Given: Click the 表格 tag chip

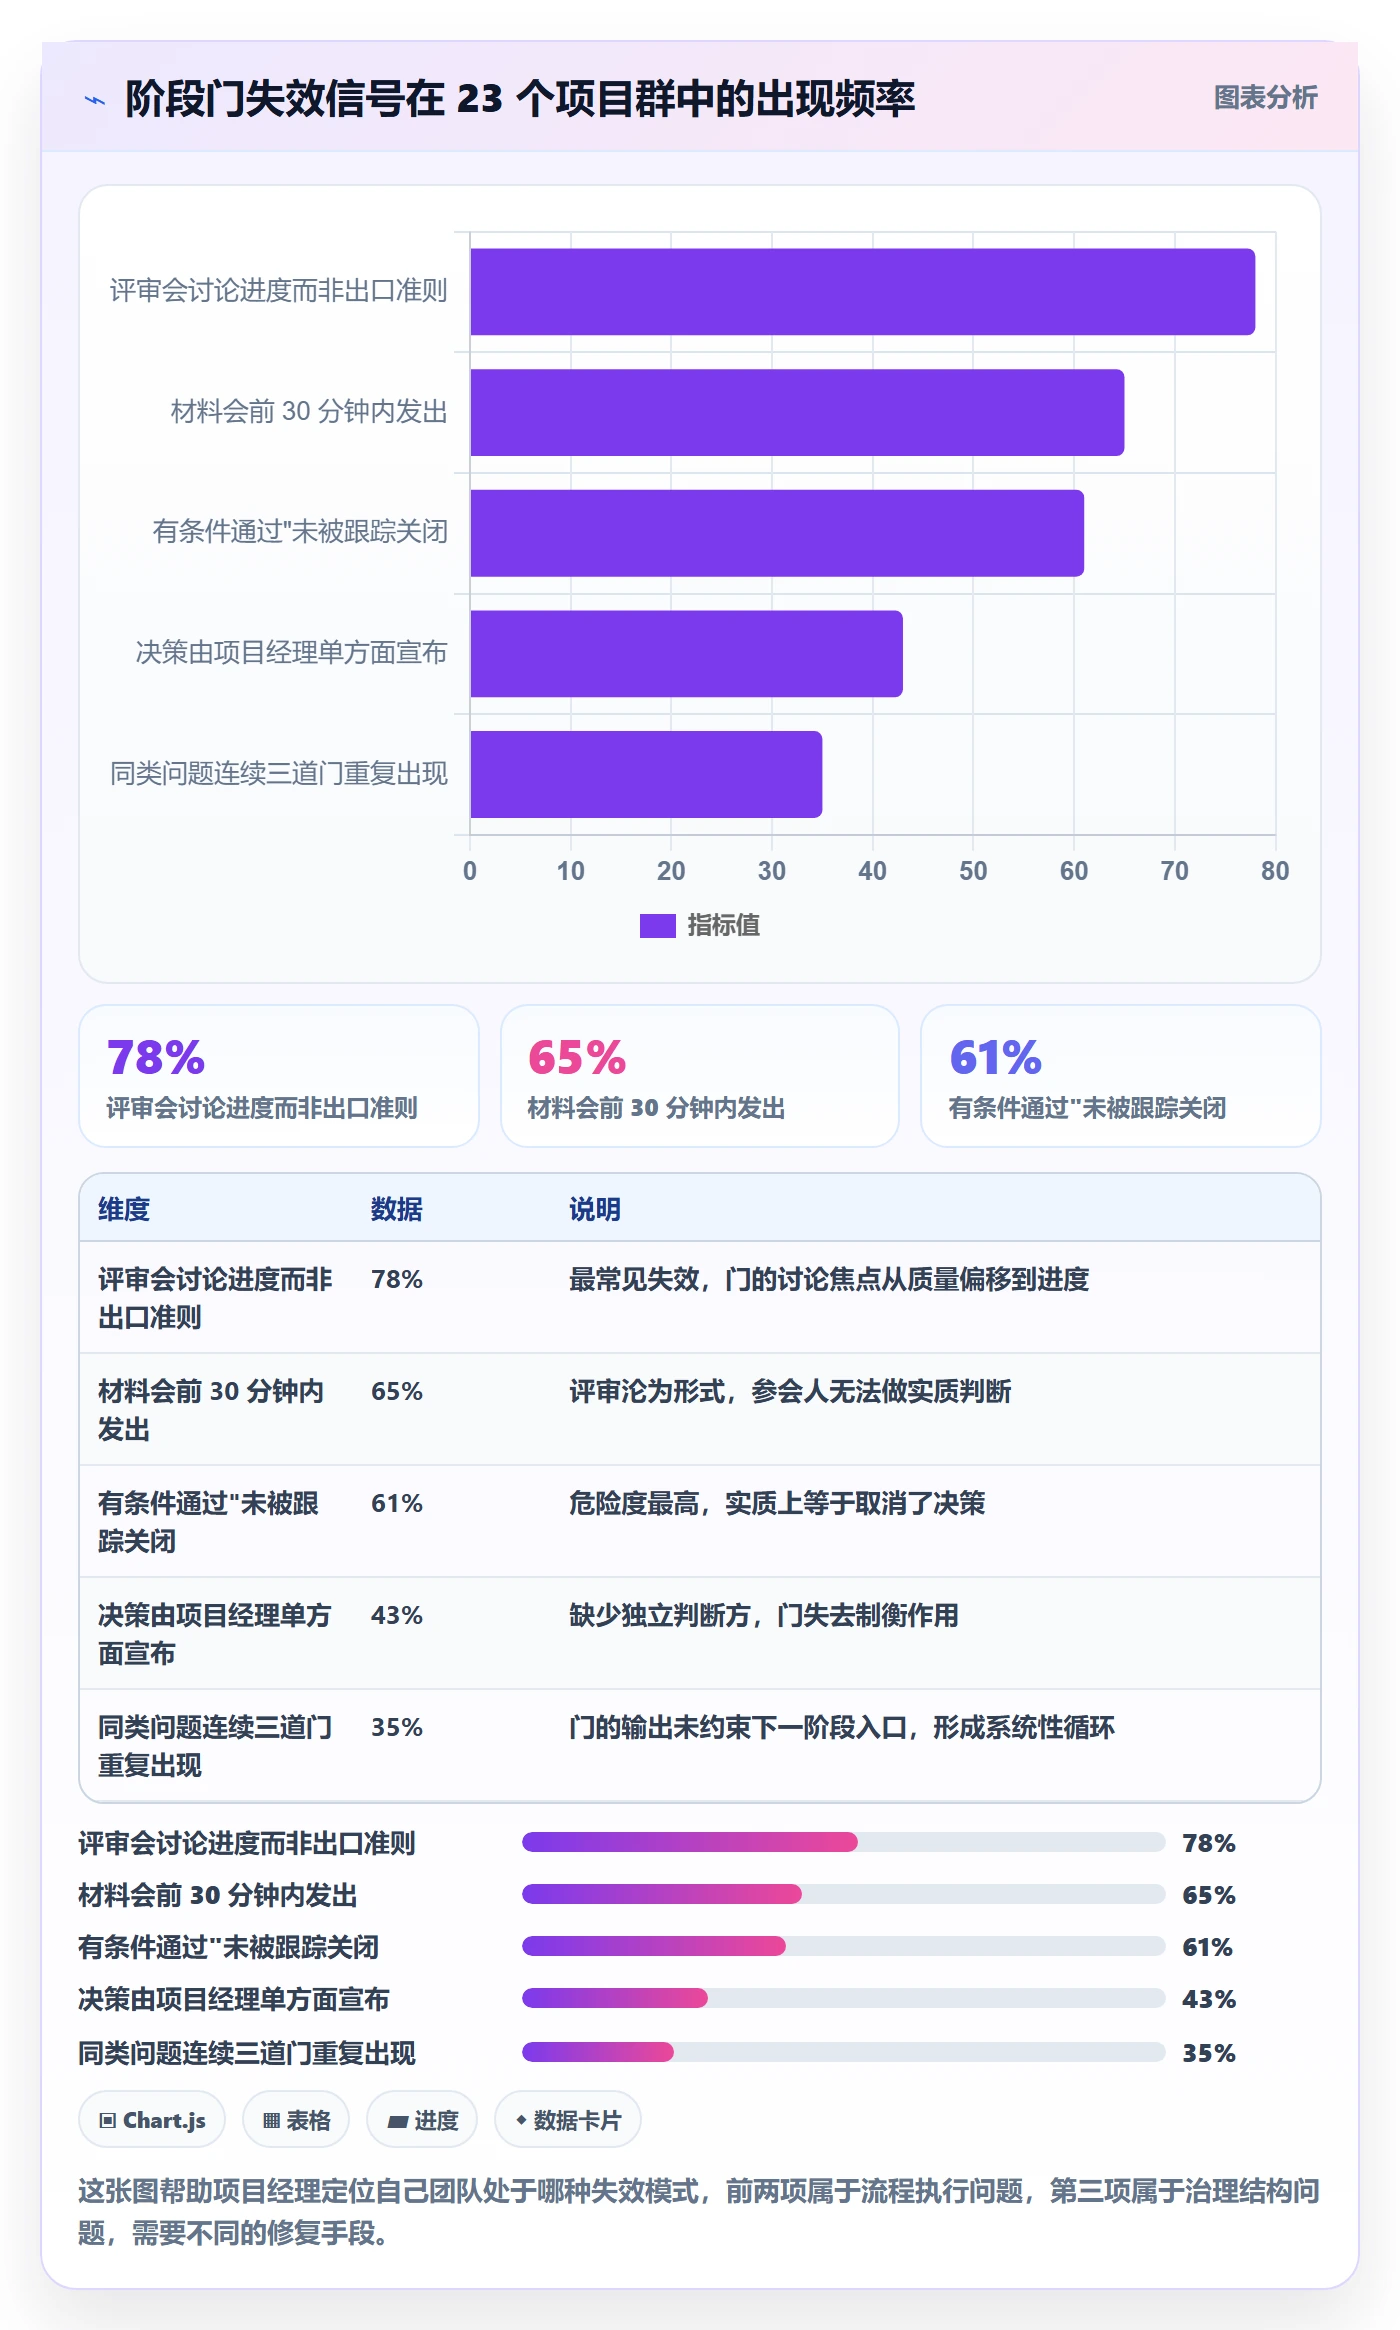Looking at the screenshot, I should (295, 2120).
